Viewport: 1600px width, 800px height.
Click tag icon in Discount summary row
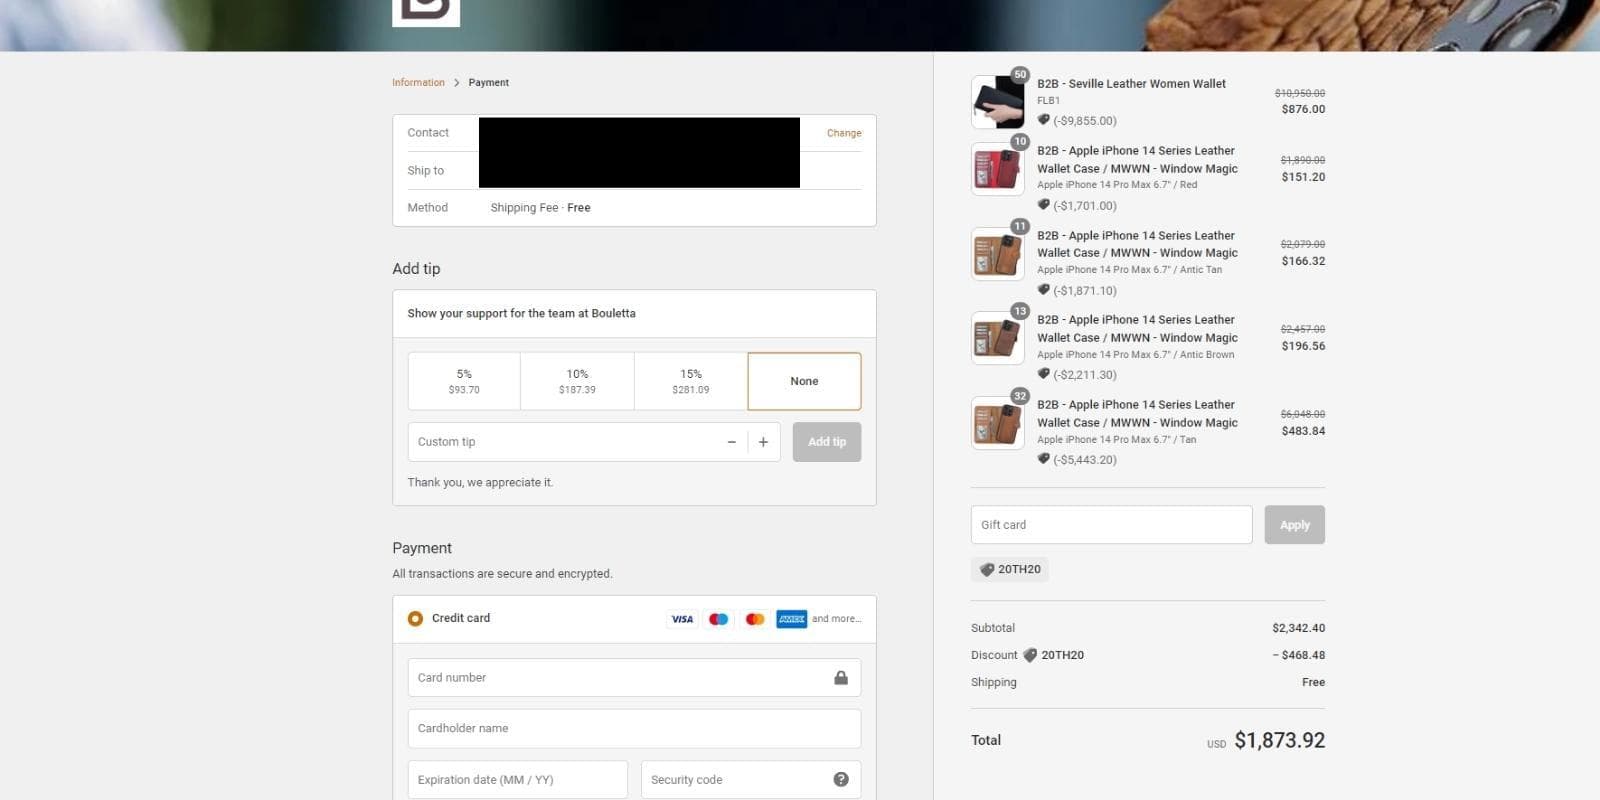(x=1030, y=656)
